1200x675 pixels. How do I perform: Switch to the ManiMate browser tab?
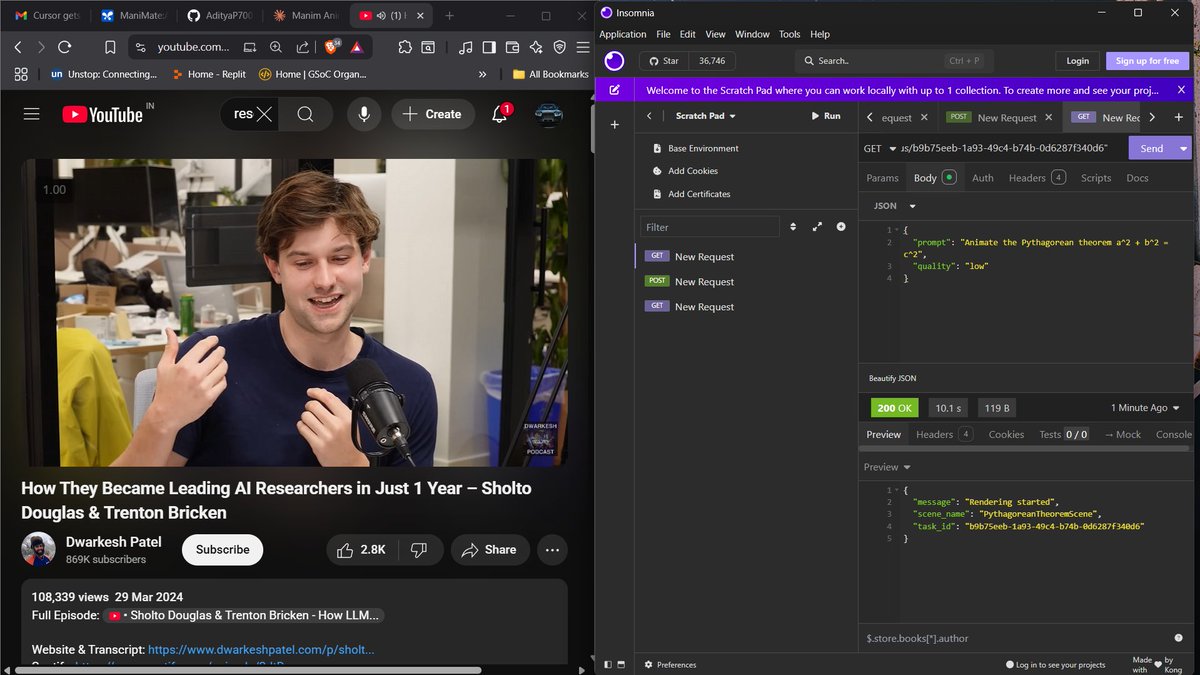tap(135, 16)
